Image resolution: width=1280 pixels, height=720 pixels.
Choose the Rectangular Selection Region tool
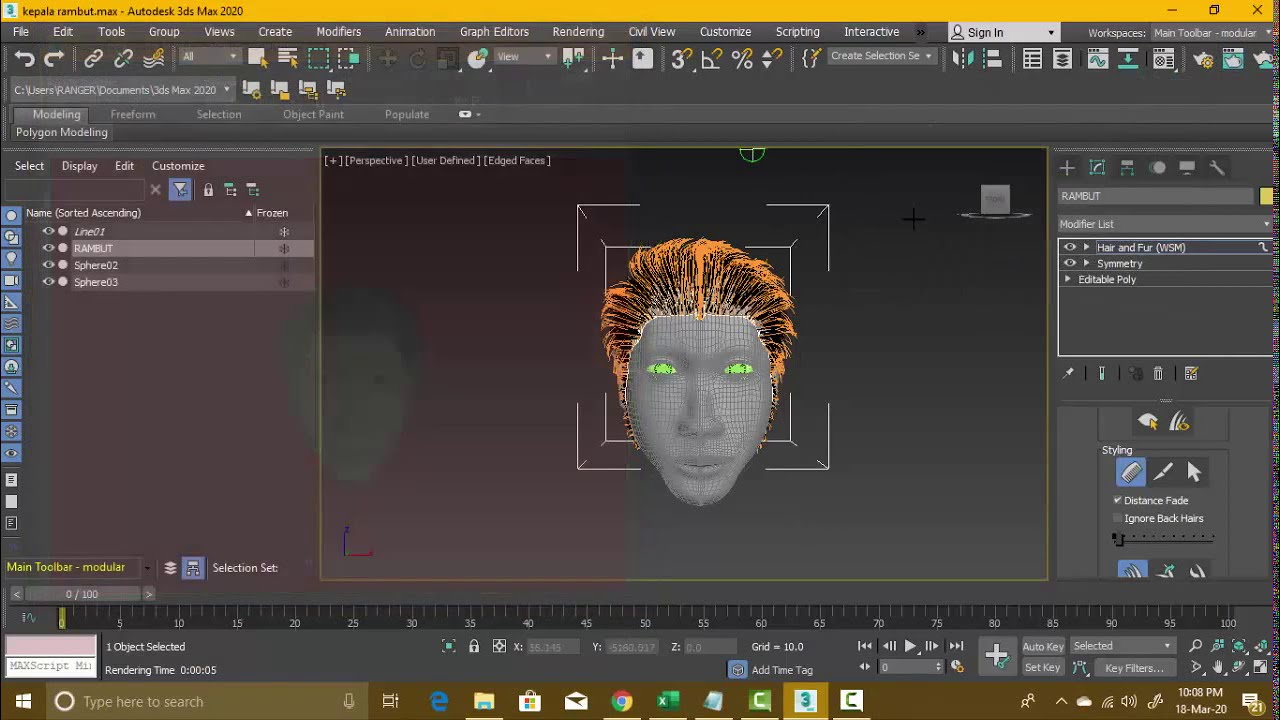click(x=318, y=58)
